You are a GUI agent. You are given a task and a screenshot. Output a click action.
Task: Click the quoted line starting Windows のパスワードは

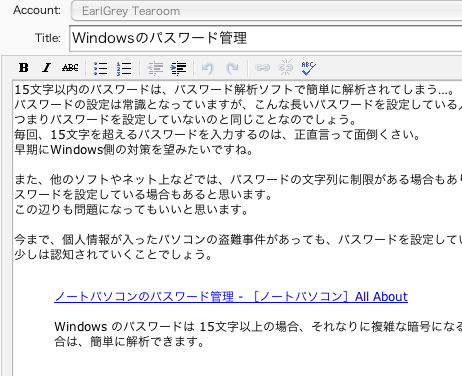click(258, 326)
